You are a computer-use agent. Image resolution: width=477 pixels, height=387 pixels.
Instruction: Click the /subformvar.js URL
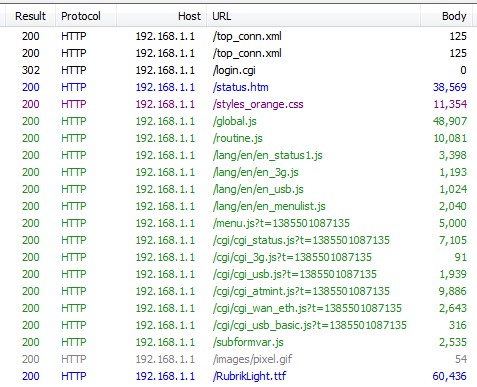(248, 342)
